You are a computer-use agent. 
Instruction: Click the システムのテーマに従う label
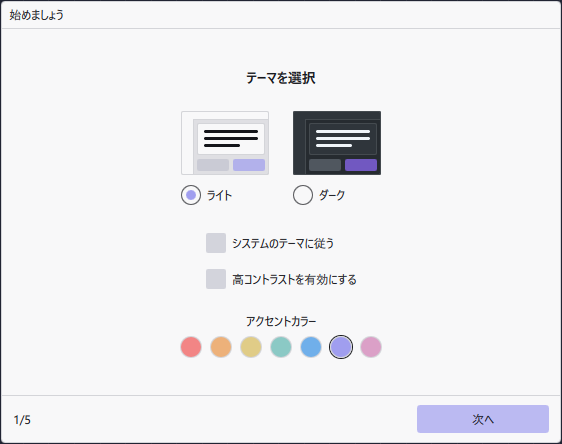click(283, 243)
